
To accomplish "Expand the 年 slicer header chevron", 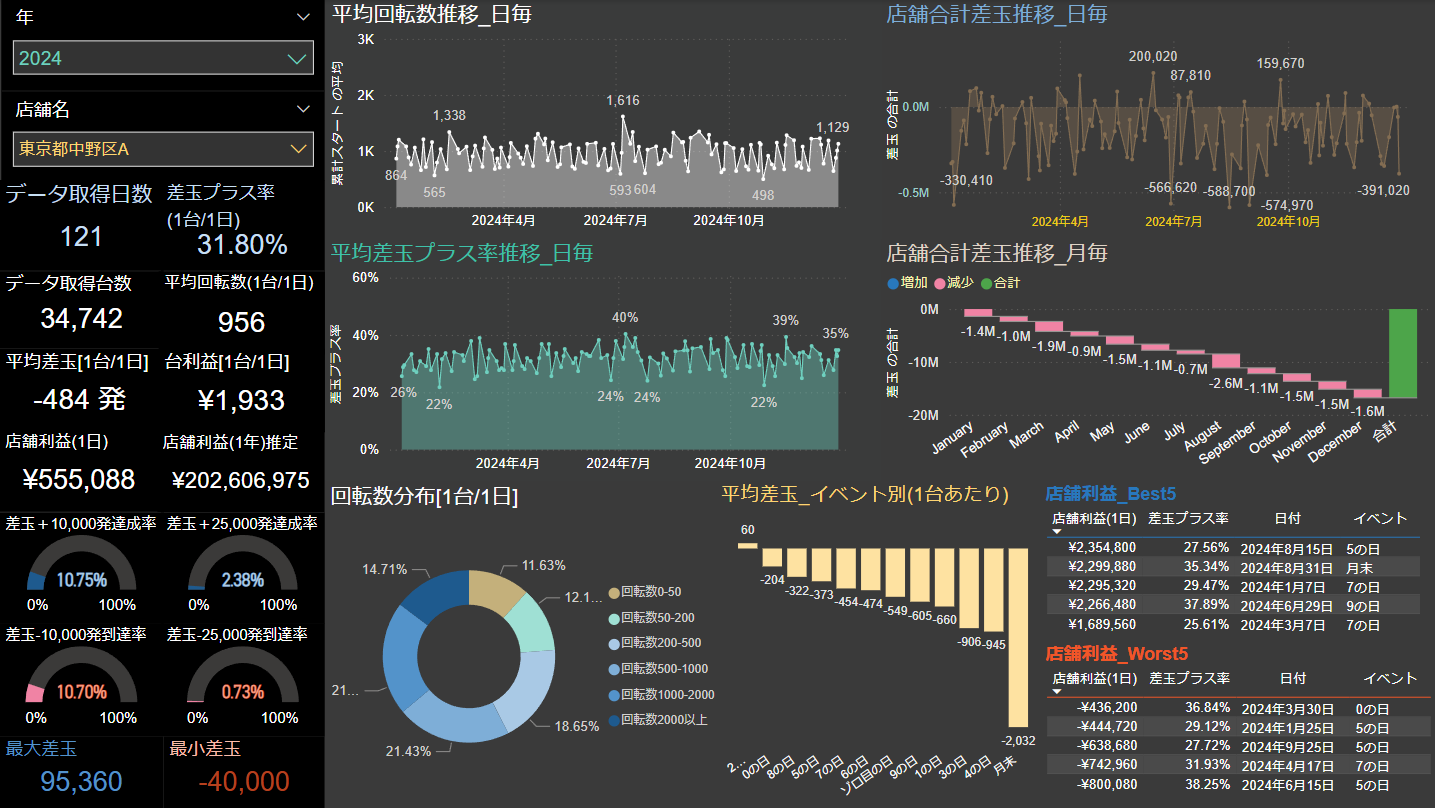I will pyautogui.click(x=303, y=17).
